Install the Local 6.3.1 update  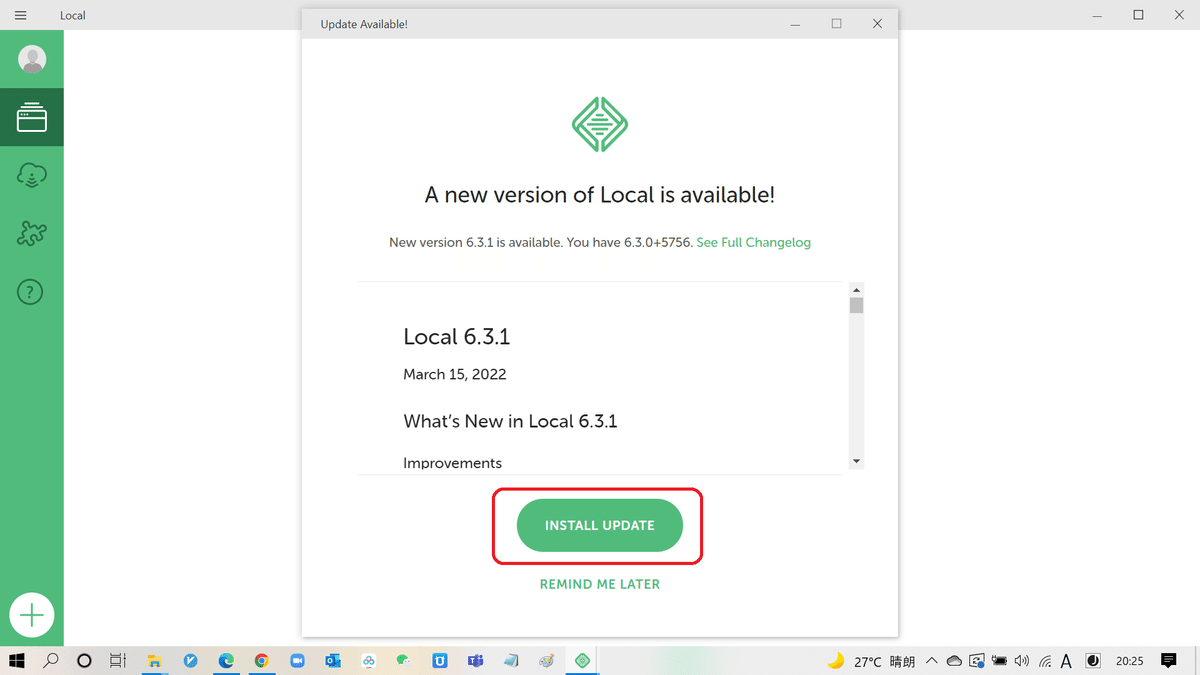click(600, 526)
